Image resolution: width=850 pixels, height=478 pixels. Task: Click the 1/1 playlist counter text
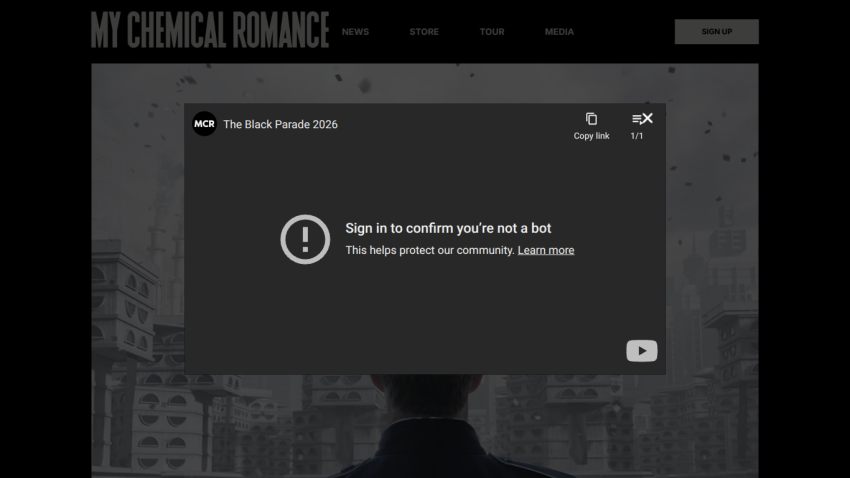coord(636,136)
